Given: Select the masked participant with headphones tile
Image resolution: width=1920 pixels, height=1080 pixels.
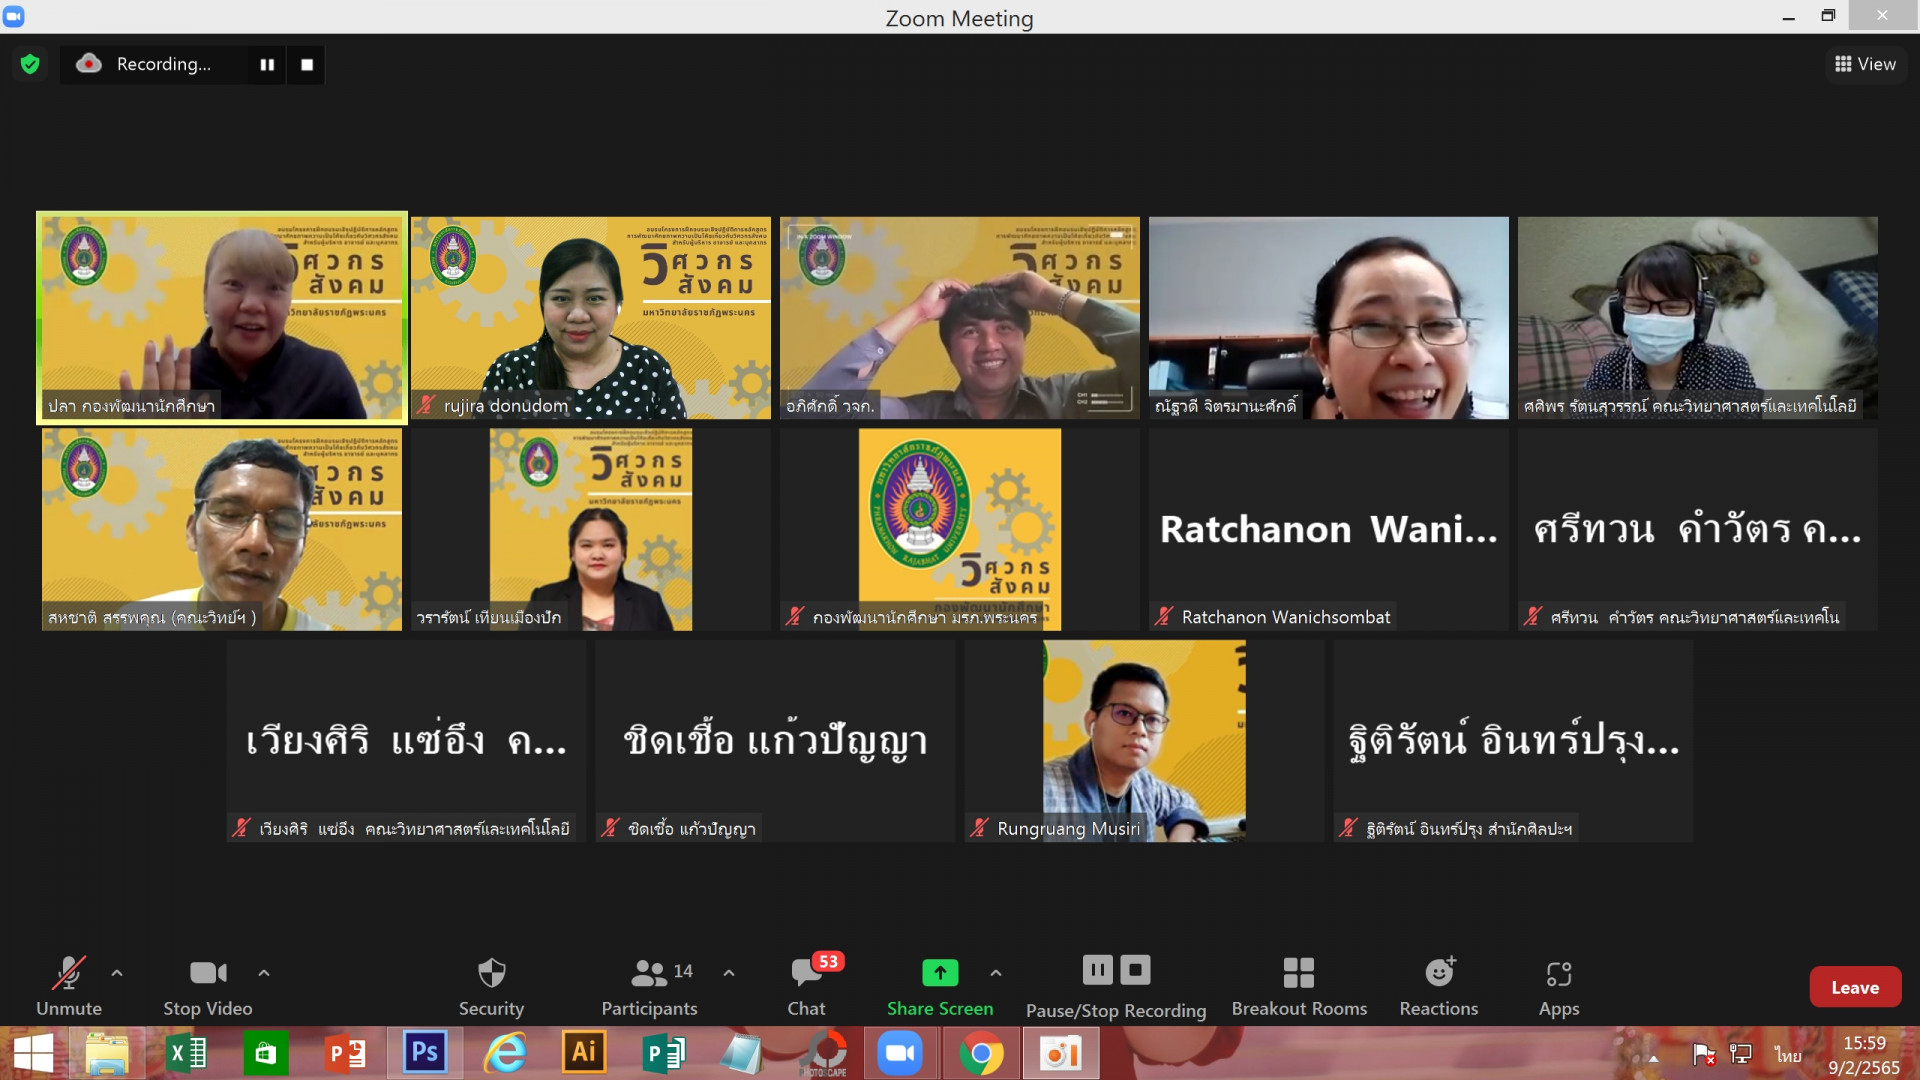Looking at the screenshot, I should [1698, 318].
